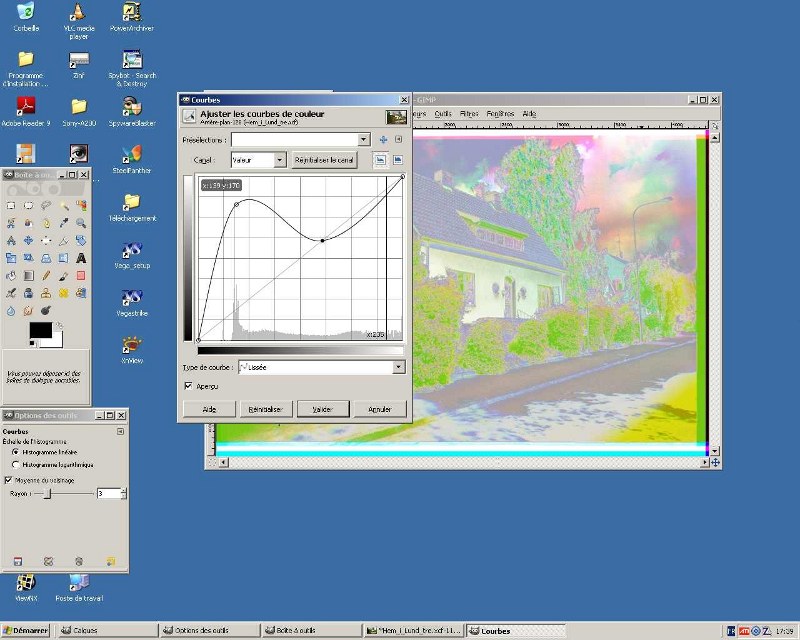Screen dimensions: 800x640
Task: Select the Rectangle Select tool in toolbox
Action: coord(11,206)
